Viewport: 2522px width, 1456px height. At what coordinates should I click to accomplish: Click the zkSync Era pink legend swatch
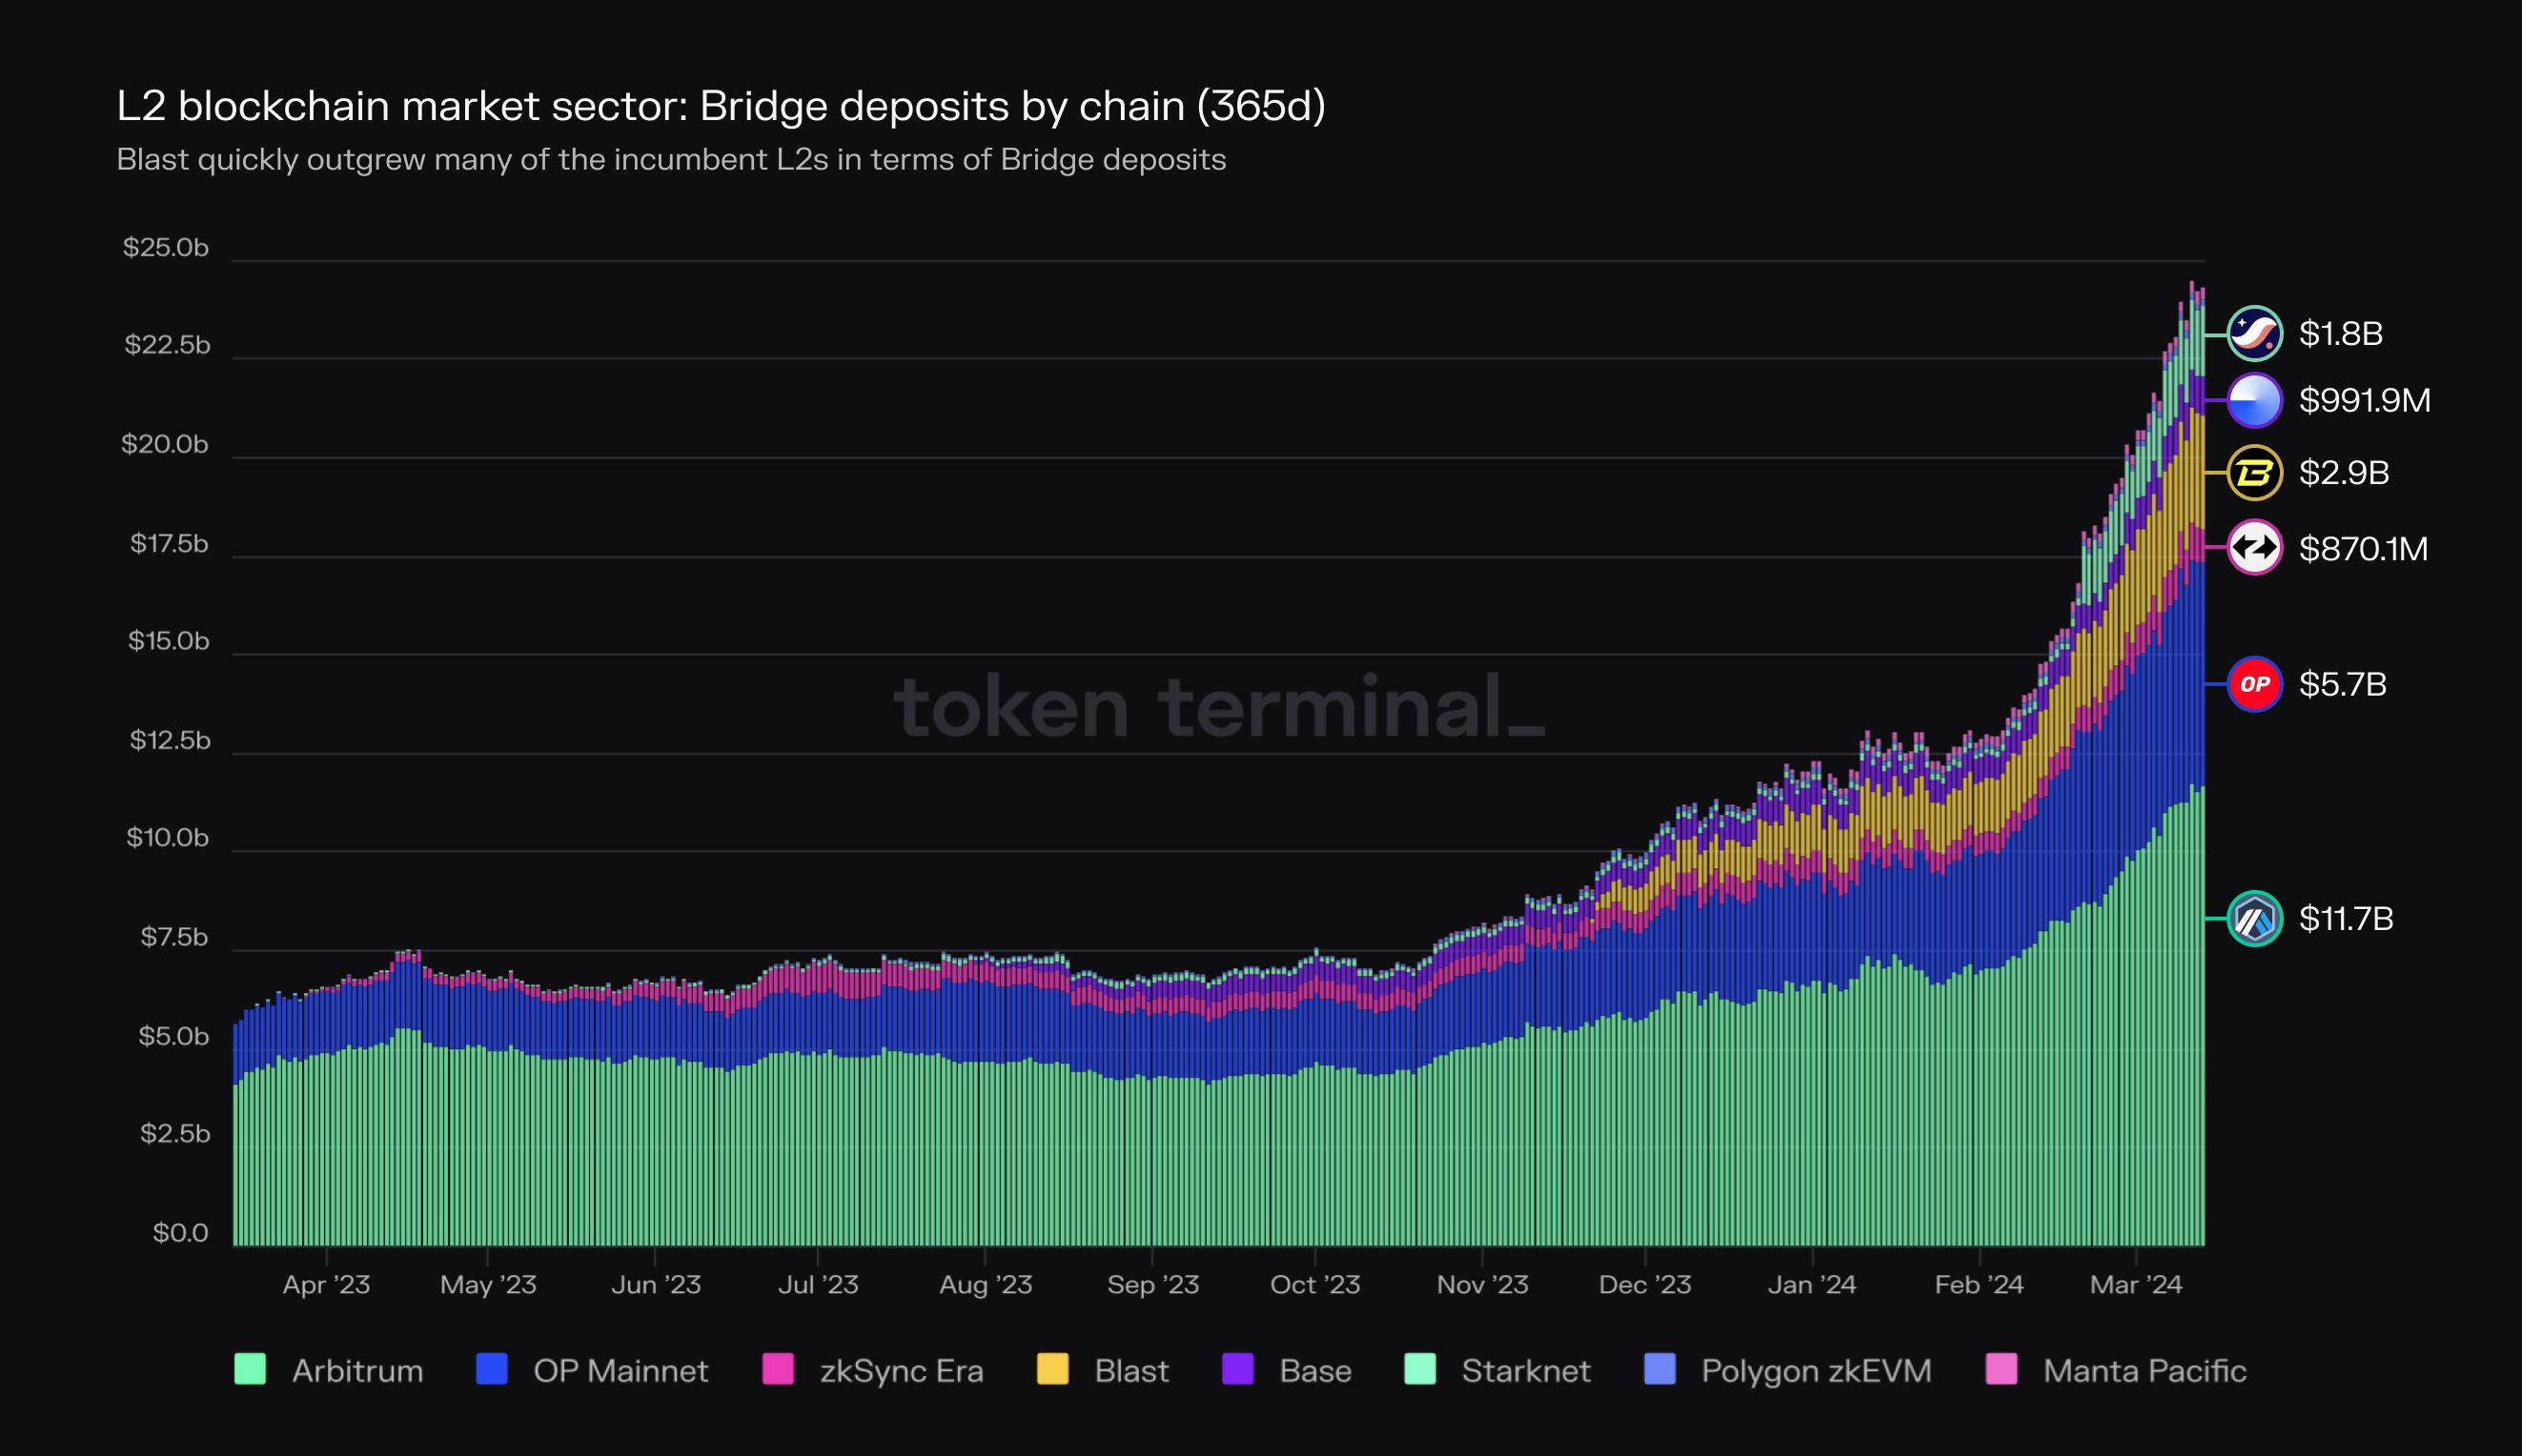click(x=778, y=1369)
